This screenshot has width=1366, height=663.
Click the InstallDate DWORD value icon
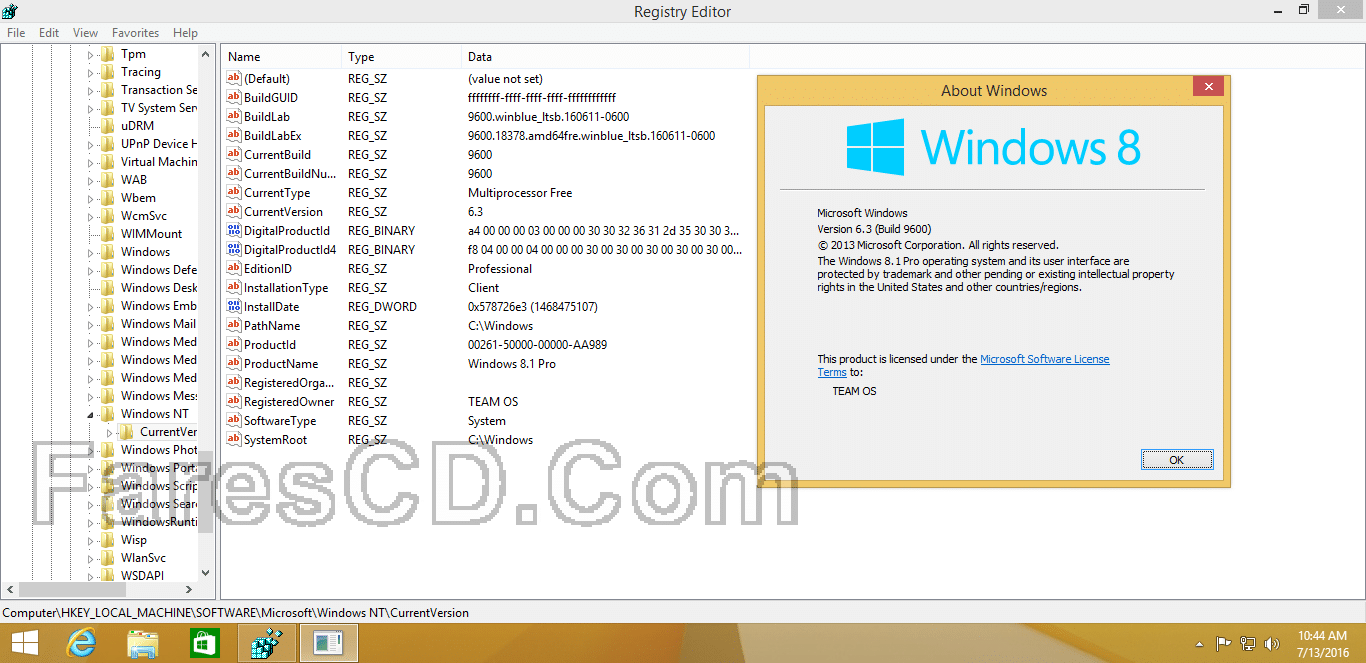[x=234, y=307]
